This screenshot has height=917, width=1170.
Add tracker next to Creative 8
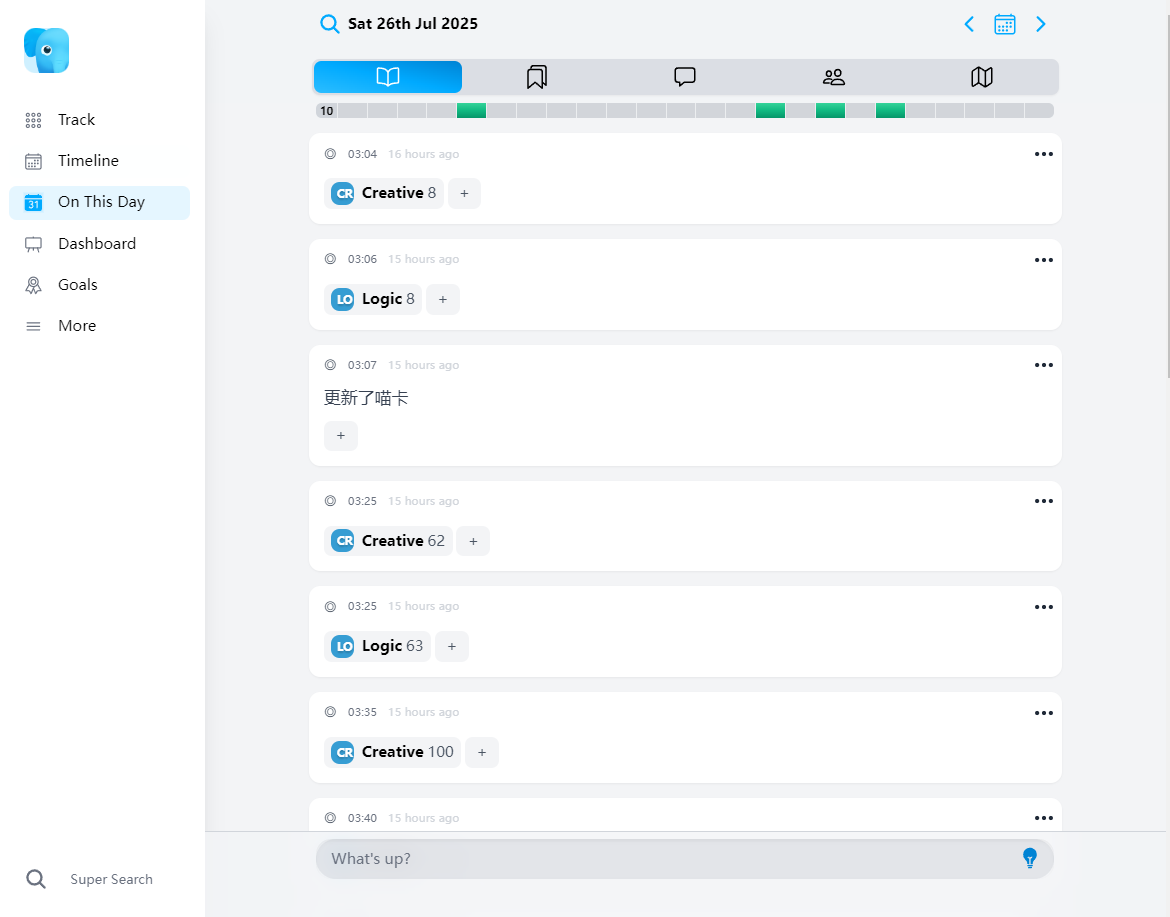pos(464,193)
